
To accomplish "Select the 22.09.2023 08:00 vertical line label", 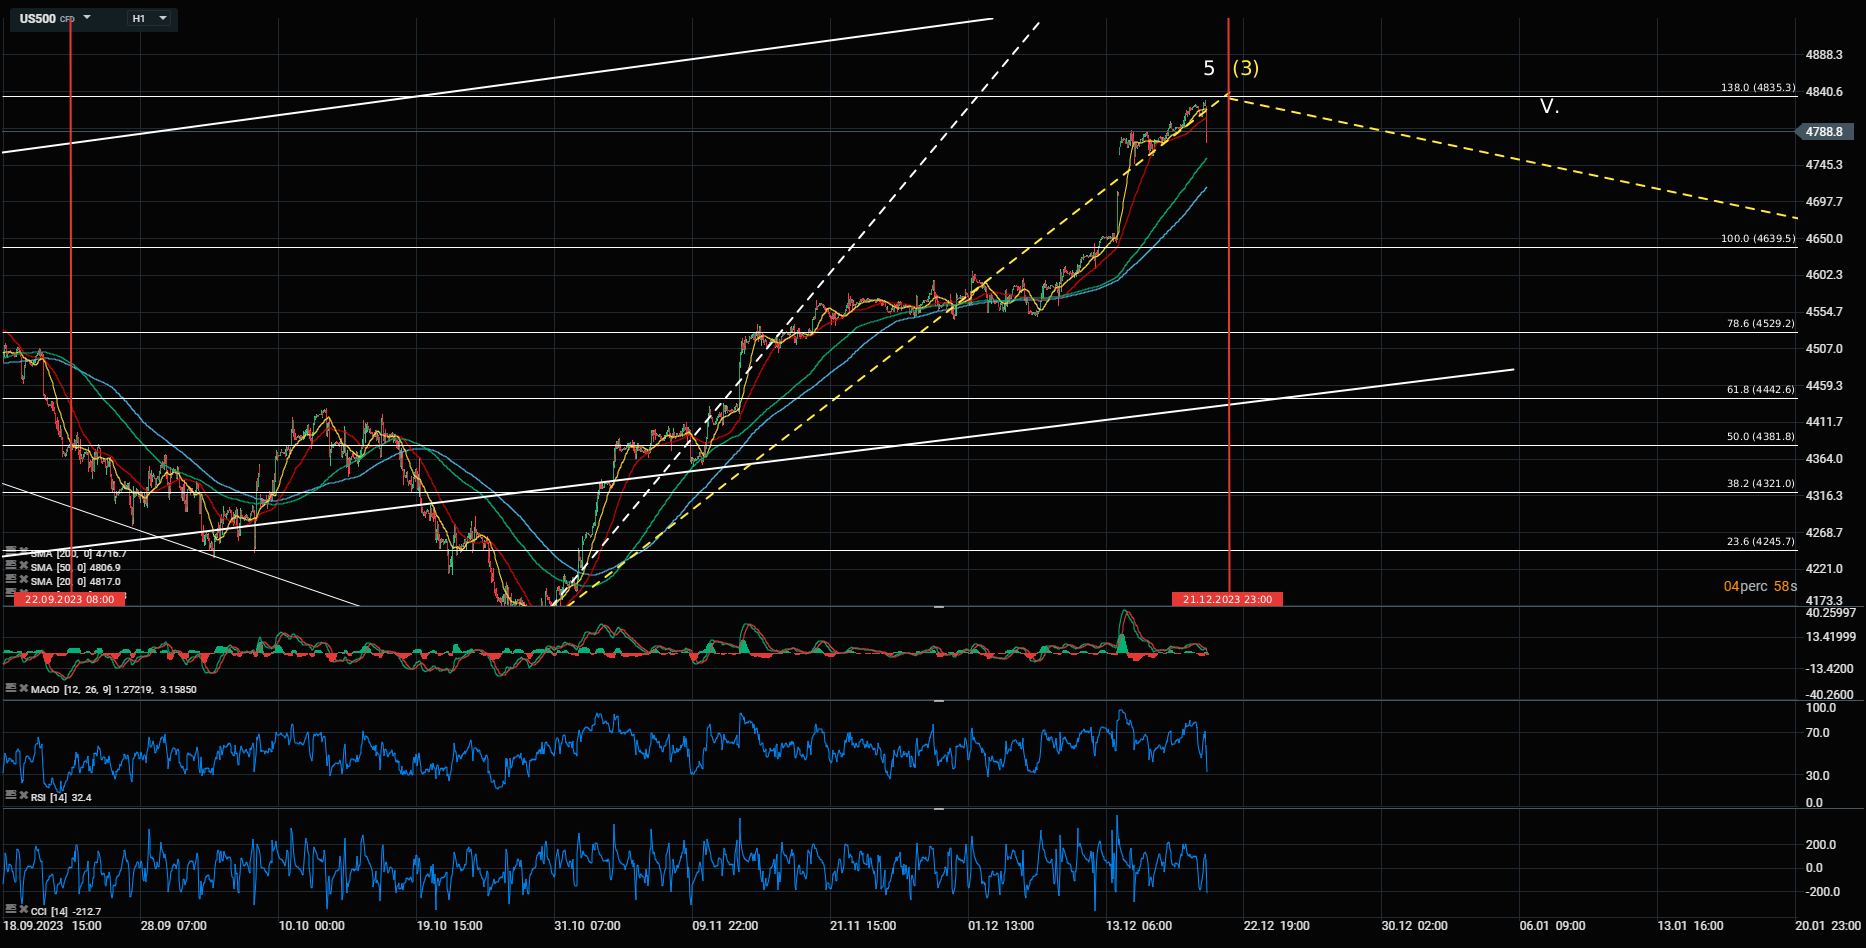I will tap(70, 599).
